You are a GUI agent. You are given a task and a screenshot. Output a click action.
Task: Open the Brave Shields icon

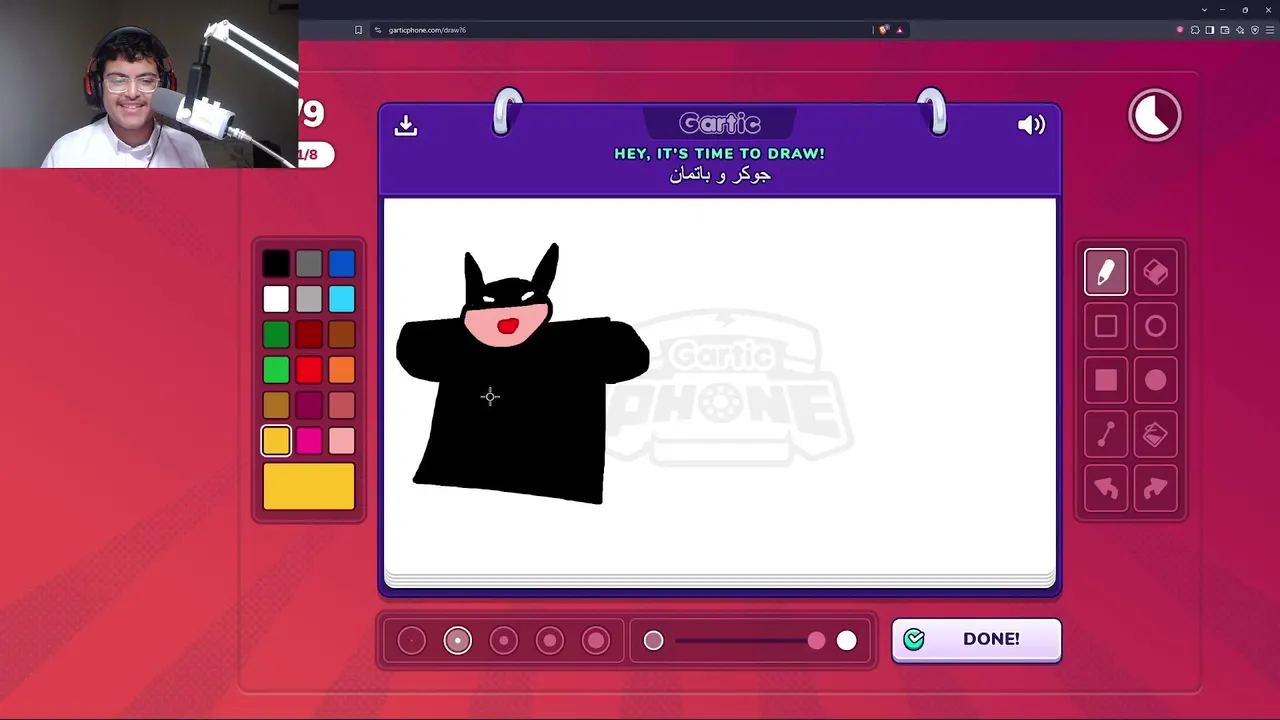click(x=883, y=30)
